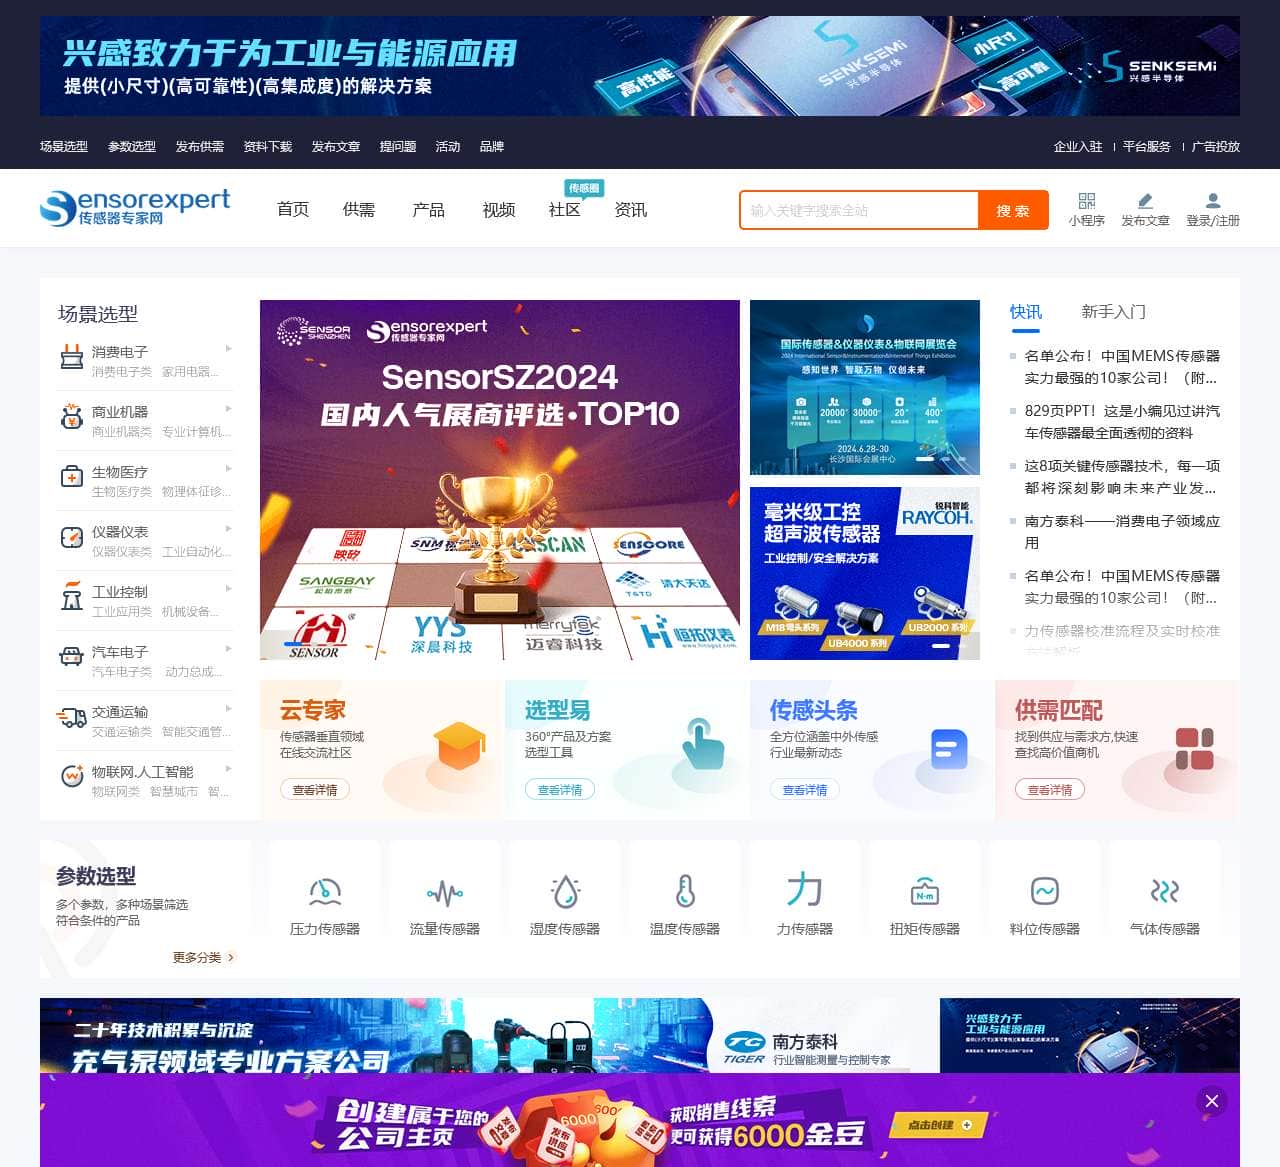Click the 选型易 pointing hand icon

click(703, 743)
